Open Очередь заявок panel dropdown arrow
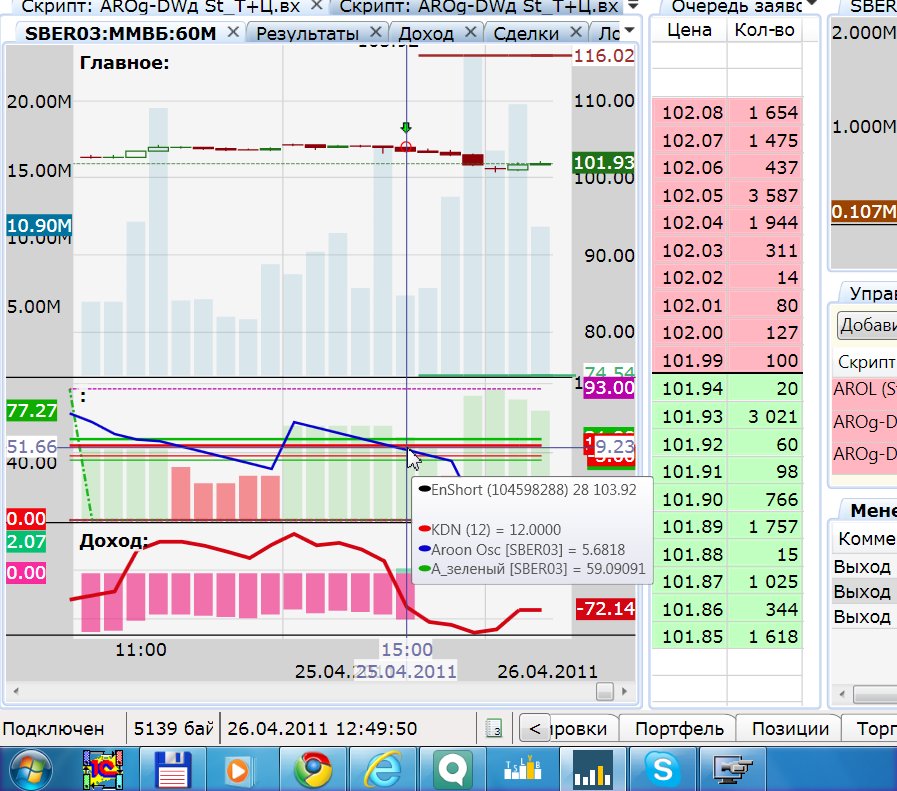This screenshot has width=897, height=791. (x=810, y=5)
